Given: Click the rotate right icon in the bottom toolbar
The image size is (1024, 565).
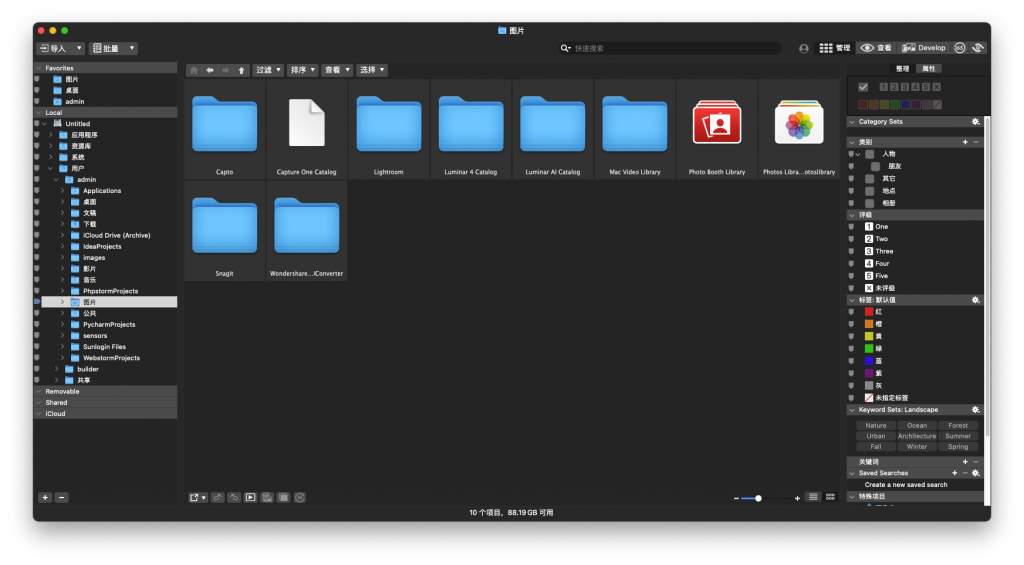Looking at the screenshot, I should coord(234,498).
